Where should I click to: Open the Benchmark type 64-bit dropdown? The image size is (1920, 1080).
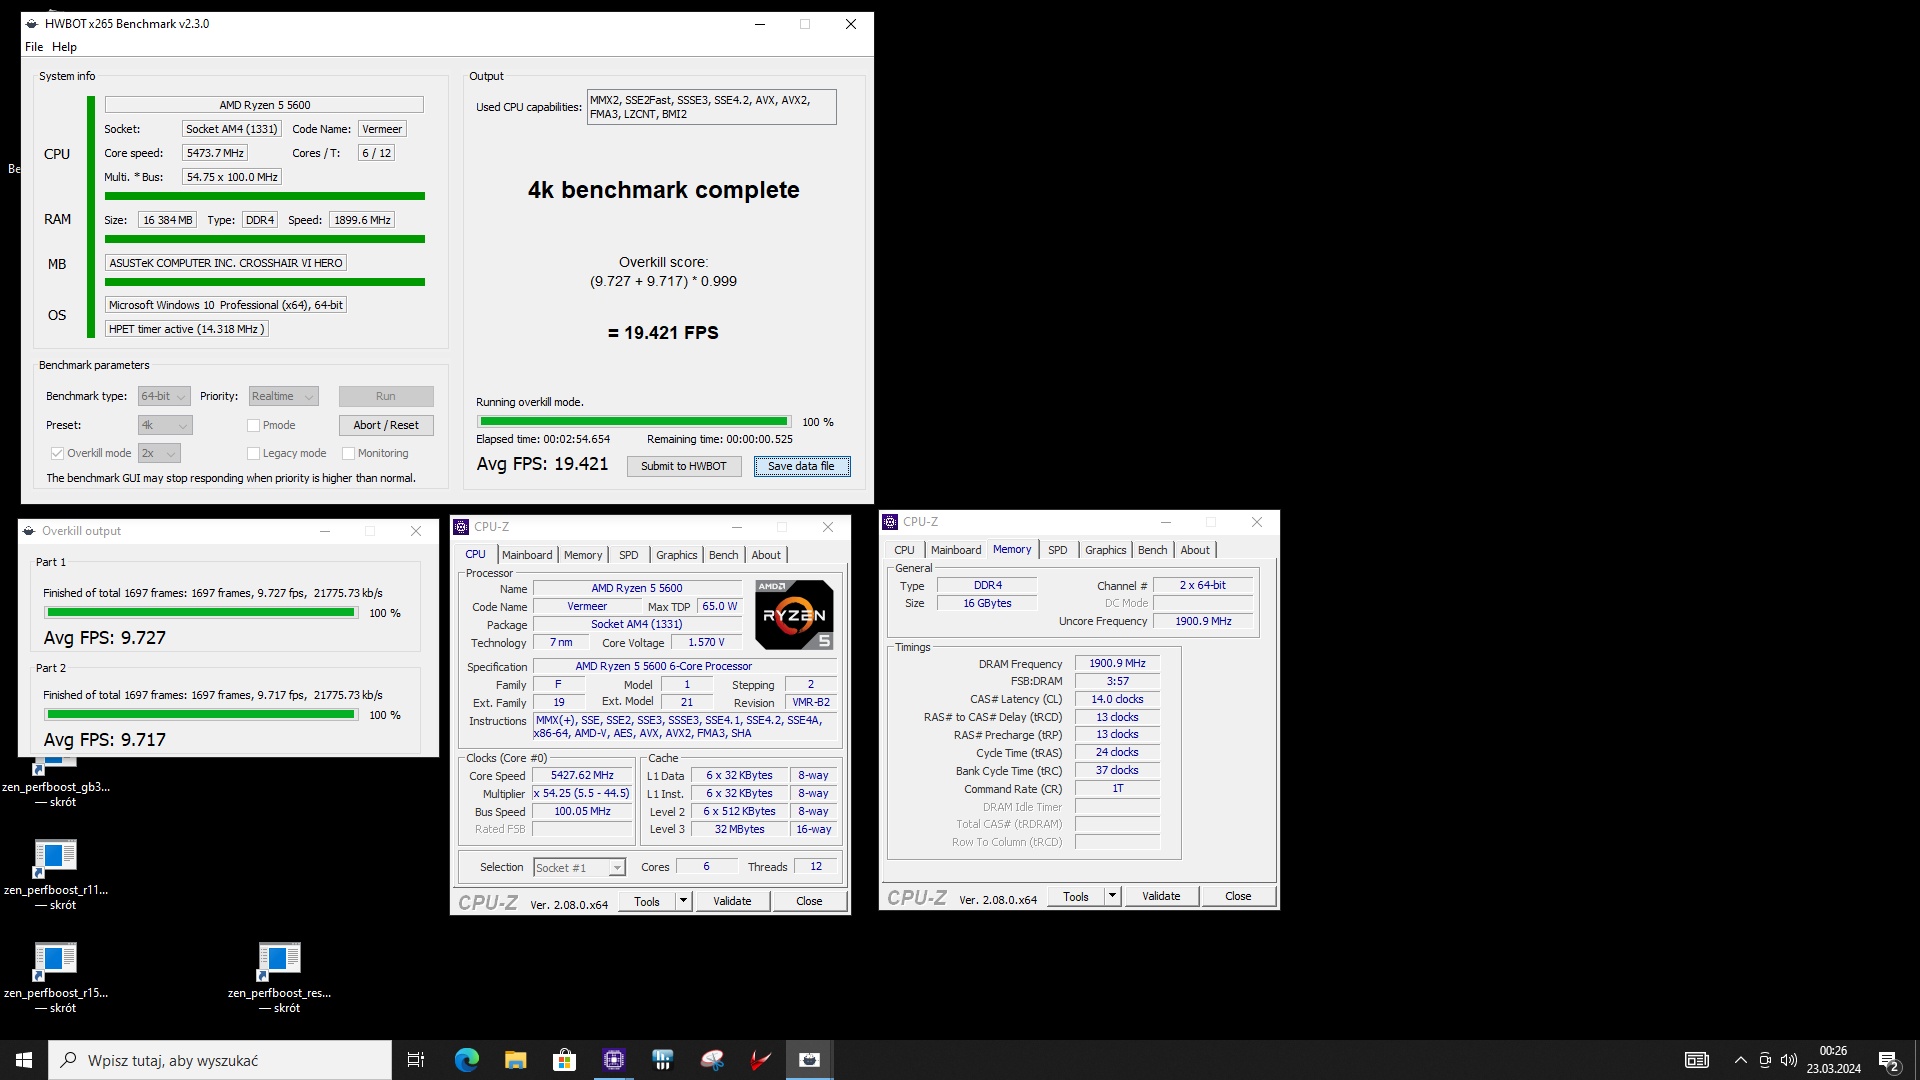(163, 397)
